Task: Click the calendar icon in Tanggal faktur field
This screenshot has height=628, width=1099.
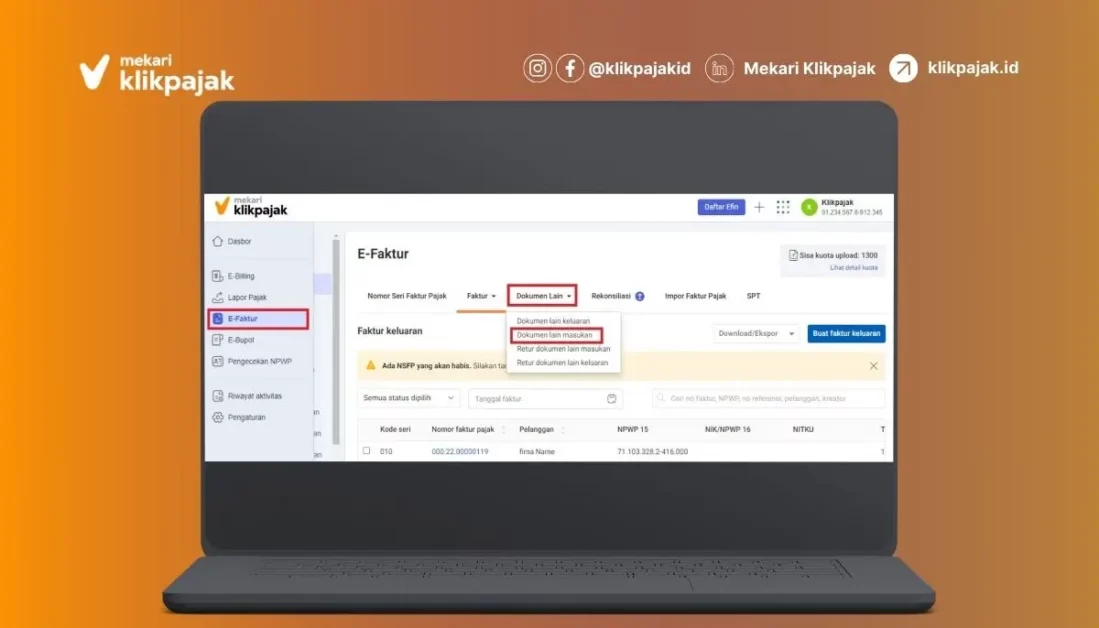Action: (611, 399)
